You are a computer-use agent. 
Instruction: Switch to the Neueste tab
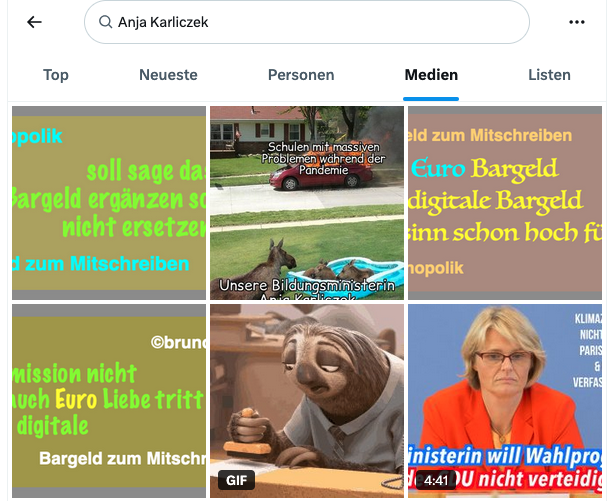[x=168, y=75]
